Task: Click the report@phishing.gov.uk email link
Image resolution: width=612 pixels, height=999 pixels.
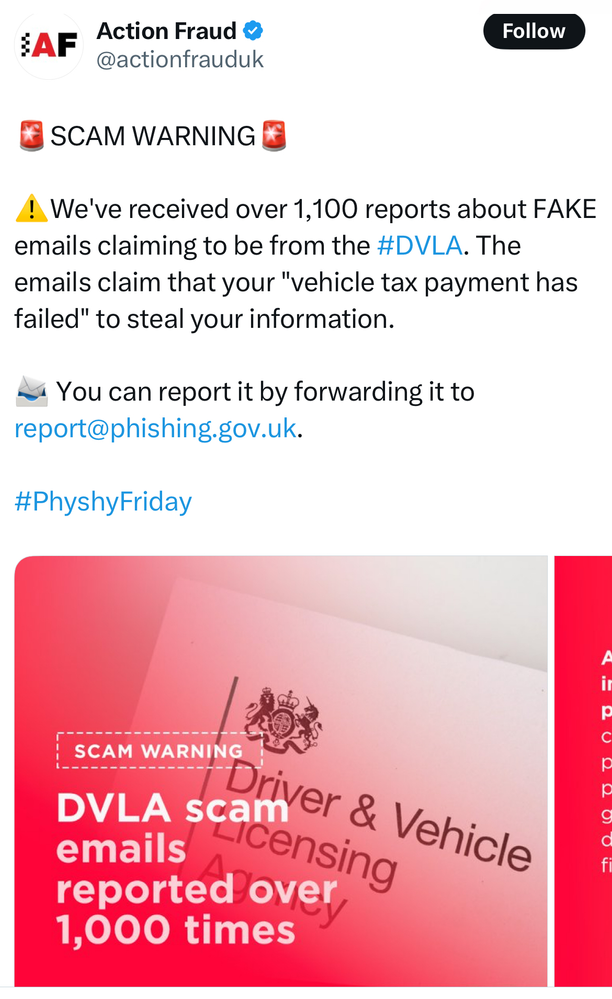Action: point(155,429)
